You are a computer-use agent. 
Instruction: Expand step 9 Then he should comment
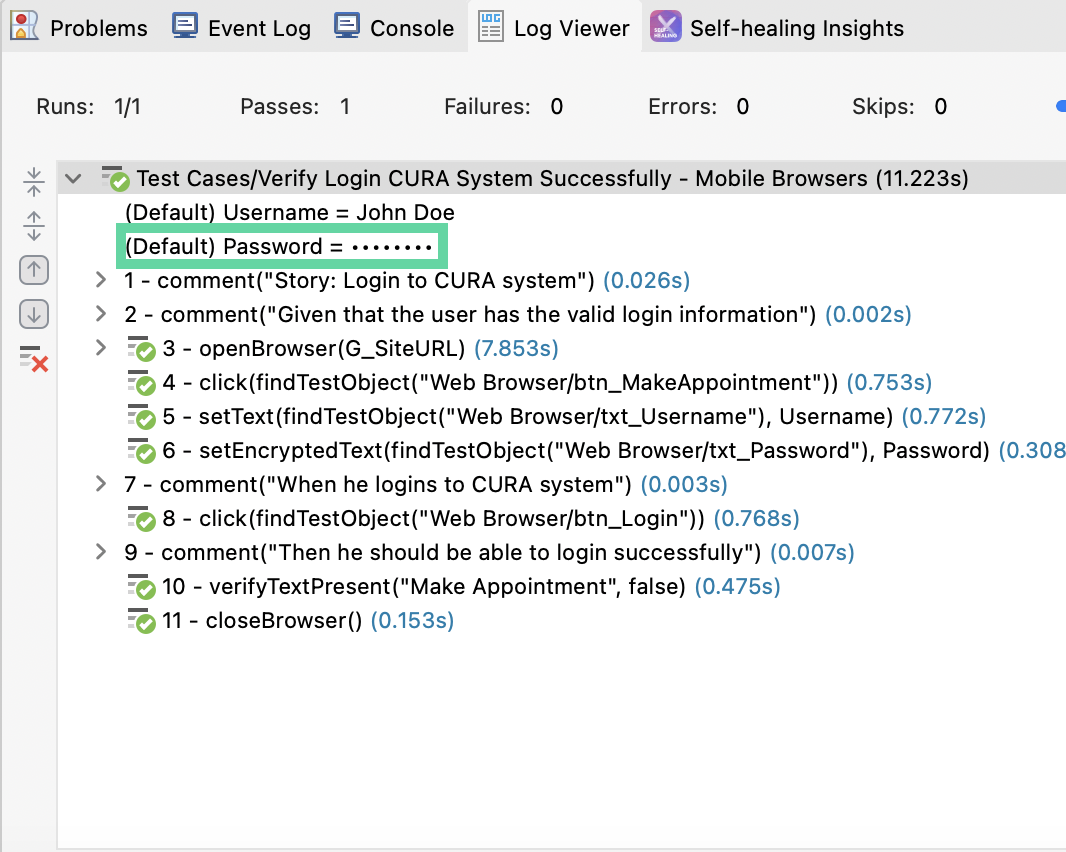tap(101, 551)
